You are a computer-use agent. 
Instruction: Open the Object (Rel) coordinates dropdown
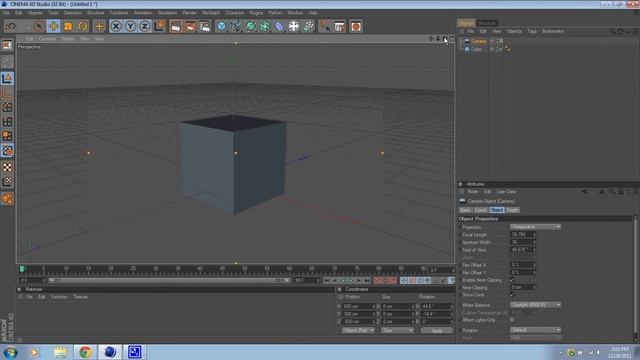(x=358, y=330)
